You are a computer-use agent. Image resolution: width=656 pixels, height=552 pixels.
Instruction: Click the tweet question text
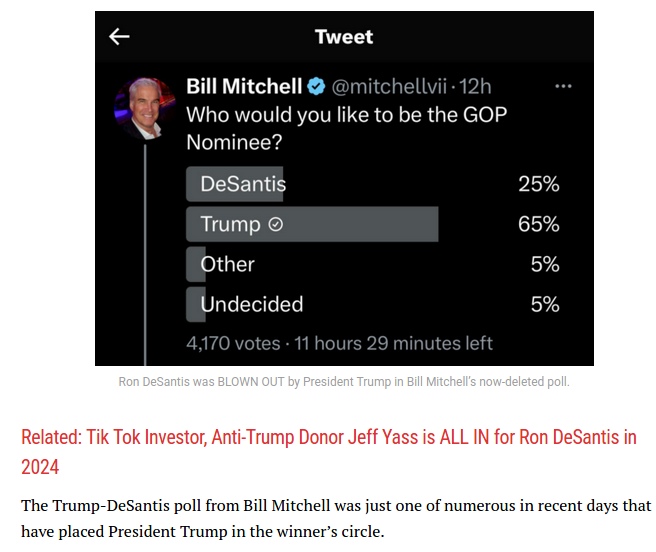click(x=346, y=128)
